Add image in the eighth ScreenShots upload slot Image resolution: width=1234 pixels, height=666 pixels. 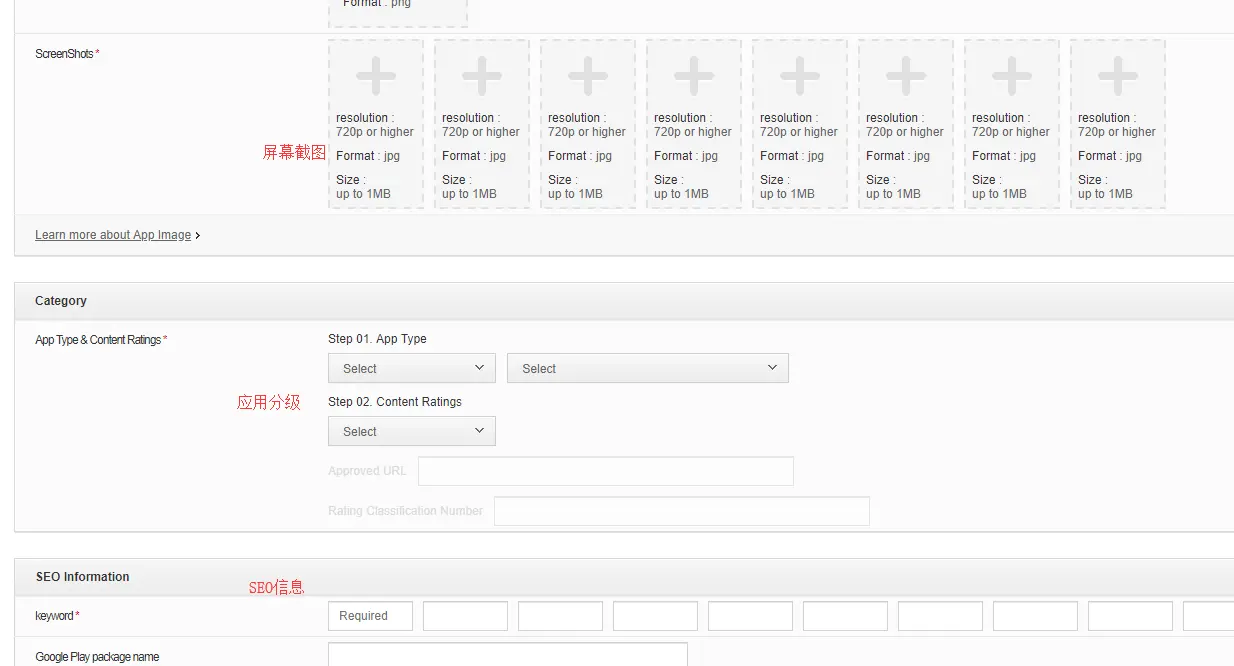tap(1118, 124)
